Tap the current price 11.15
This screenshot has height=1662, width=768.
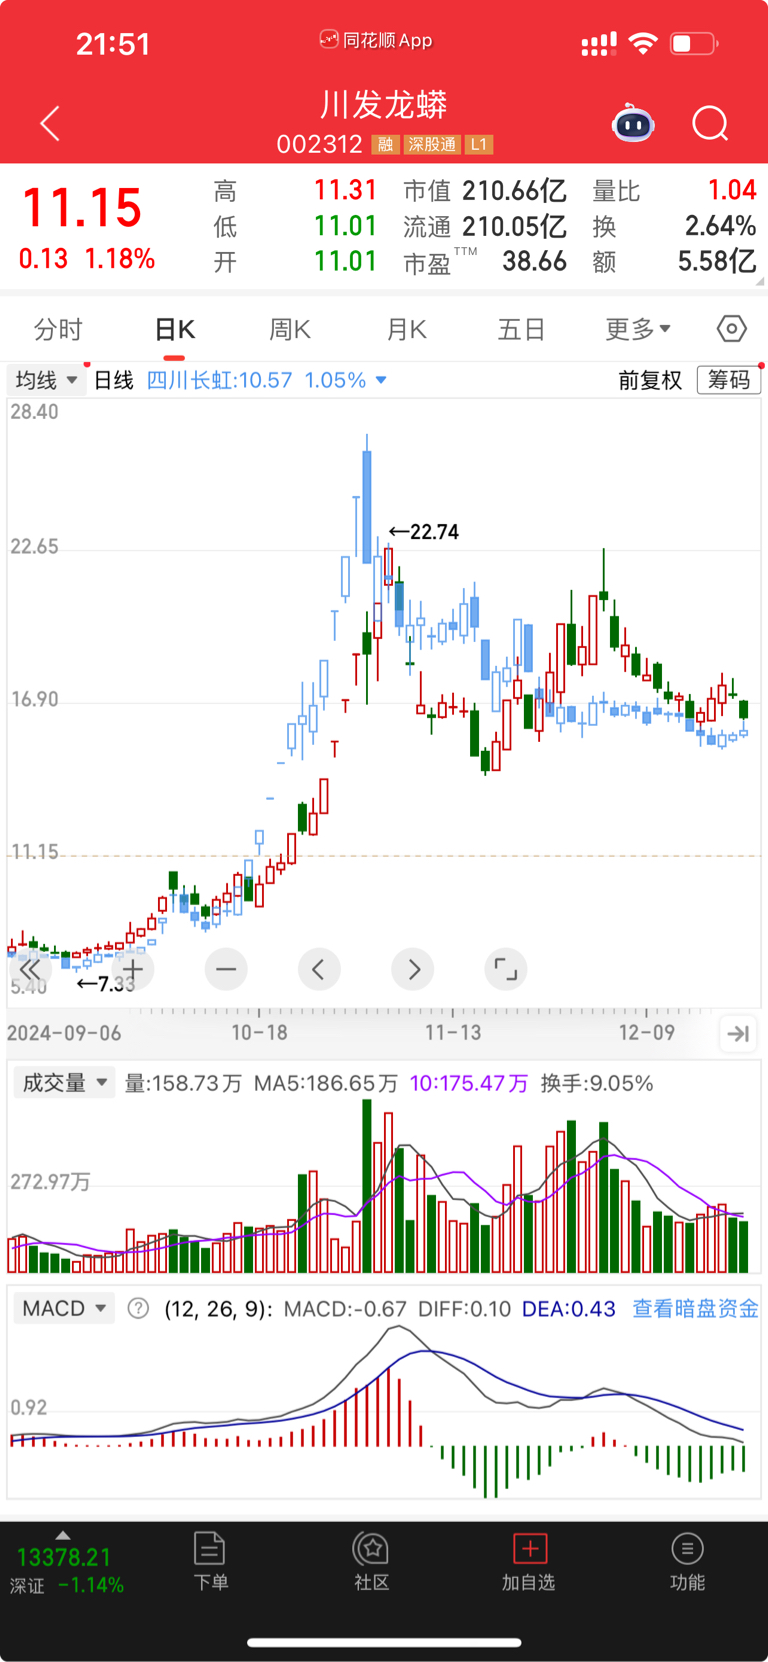click(82, 208)
